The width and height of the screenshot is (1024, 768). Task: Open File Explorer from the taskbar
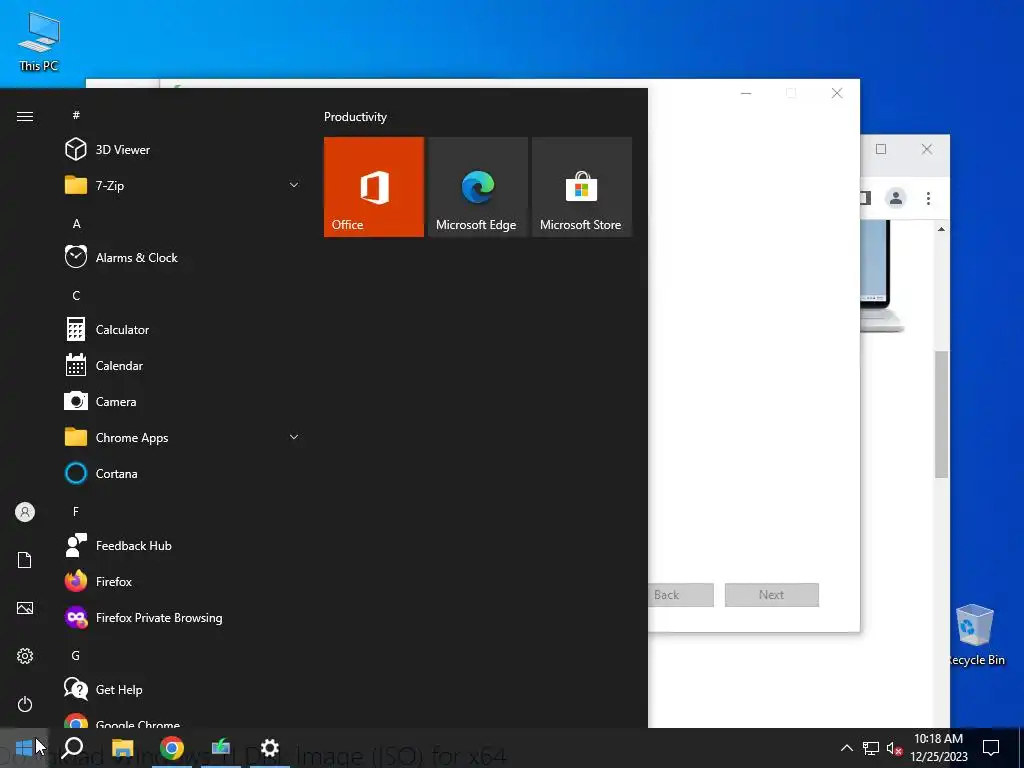coord(122,748)
